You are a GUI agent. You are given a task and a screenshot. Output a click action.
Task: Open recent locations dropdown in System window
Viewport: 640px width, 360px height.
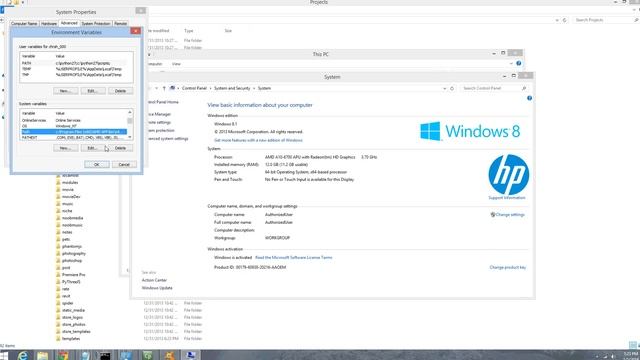[156, 88]
